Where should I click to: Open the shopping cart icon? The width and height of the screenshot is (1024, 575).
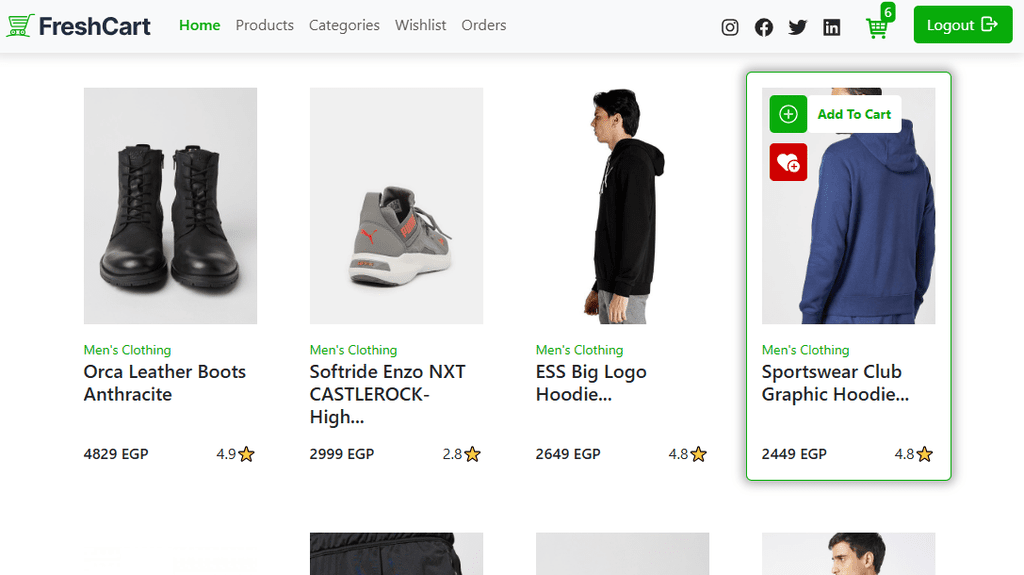tap(877, 28)
